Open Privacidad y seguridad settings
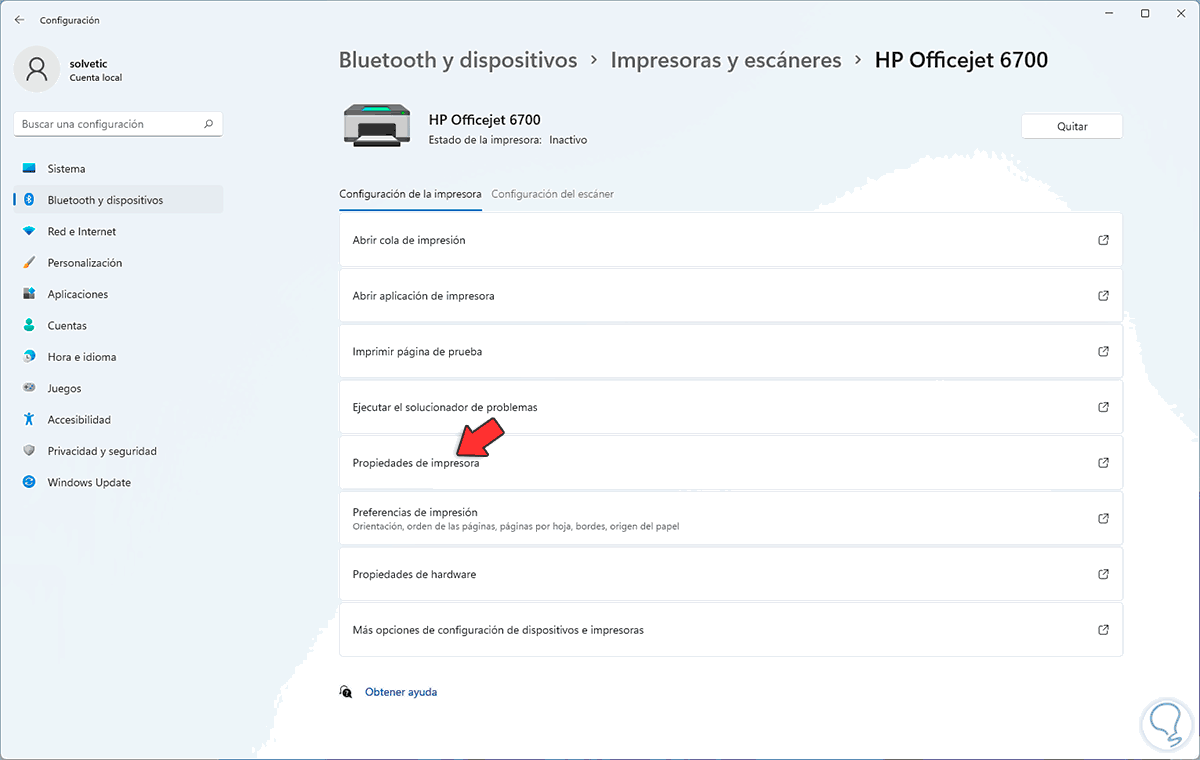This screenshot has height=760, width=1200. 118,451
